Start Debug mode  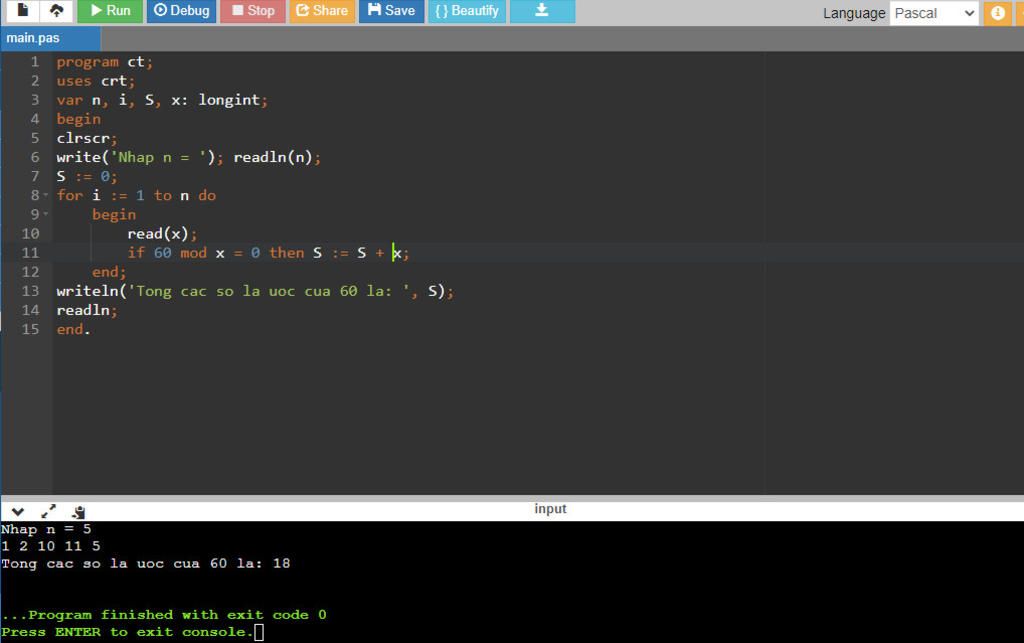182,10
